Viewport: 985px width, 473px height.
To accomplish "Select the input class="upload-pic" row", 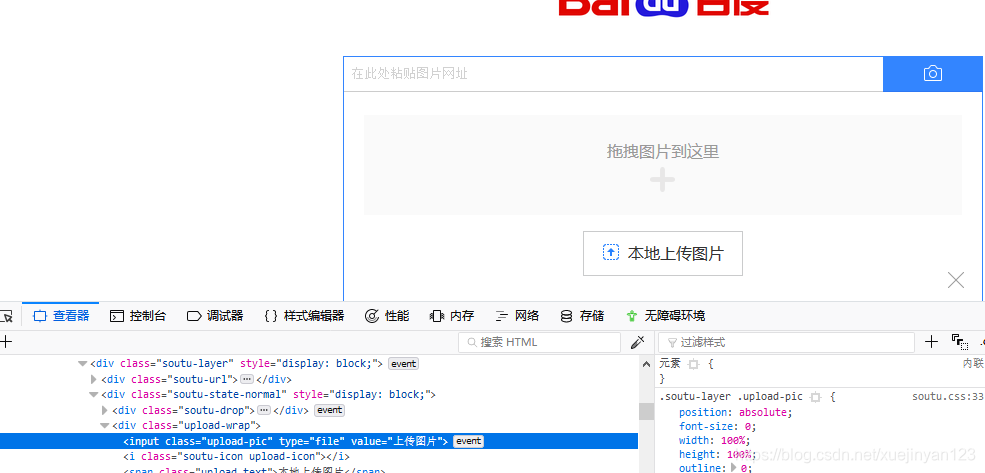I will pos(318,441).
